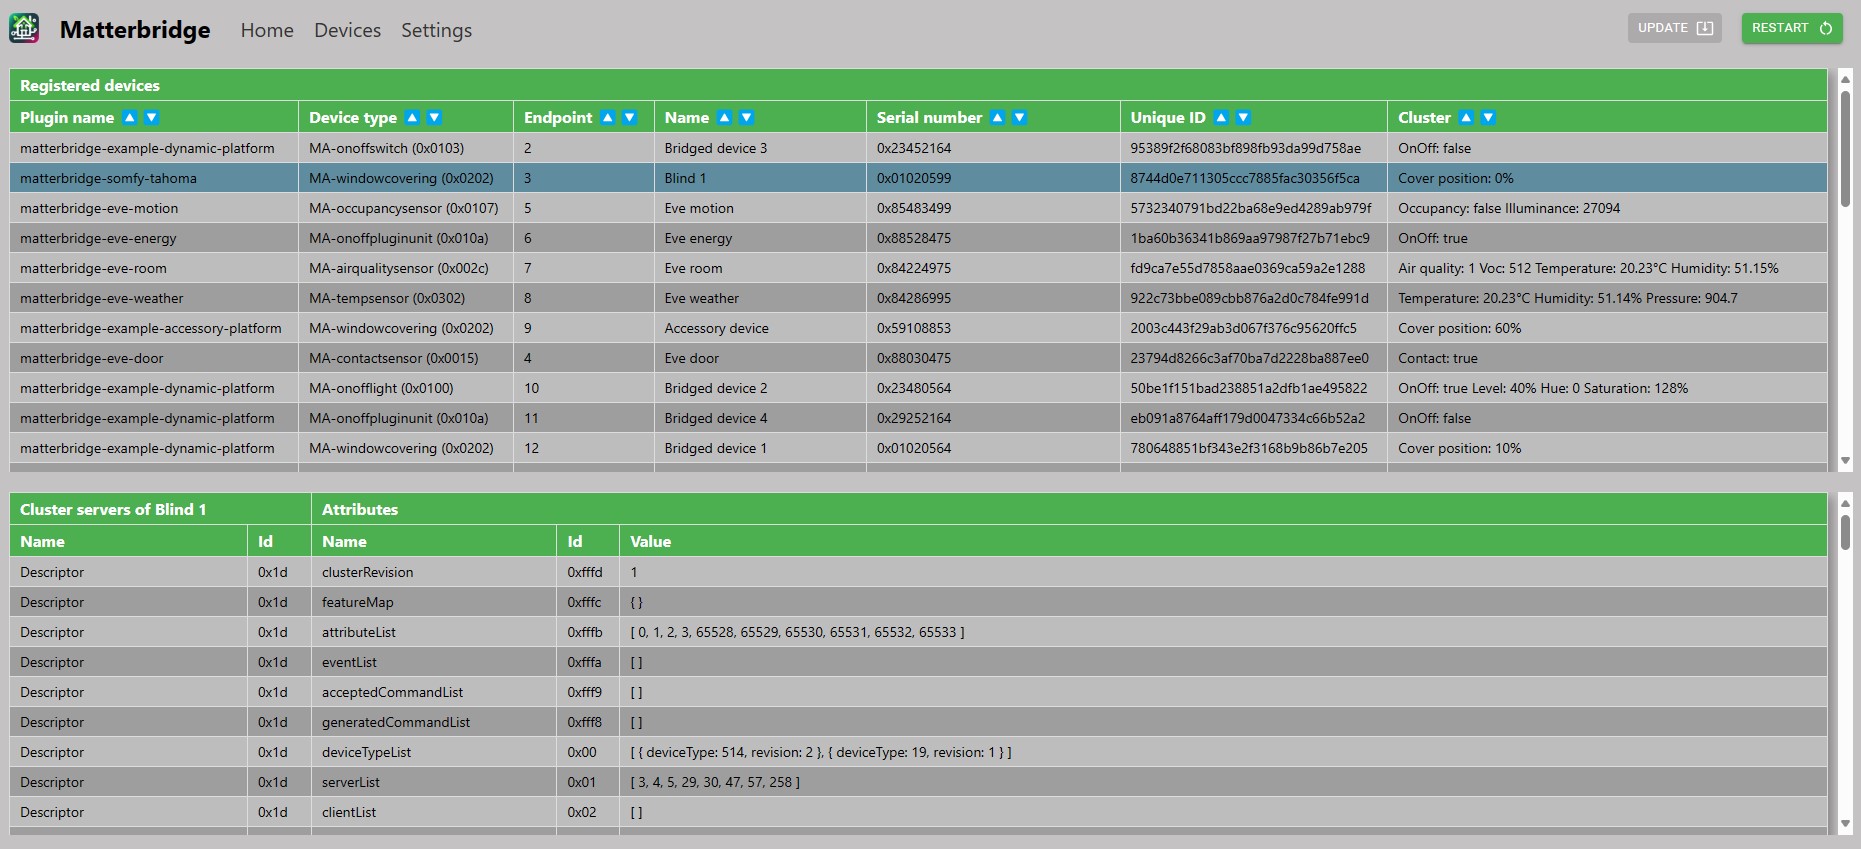Select the Bridged device 2 row
Image resolution: width=1861 pixels, height=849 pixels.
[x=918, y=388]
